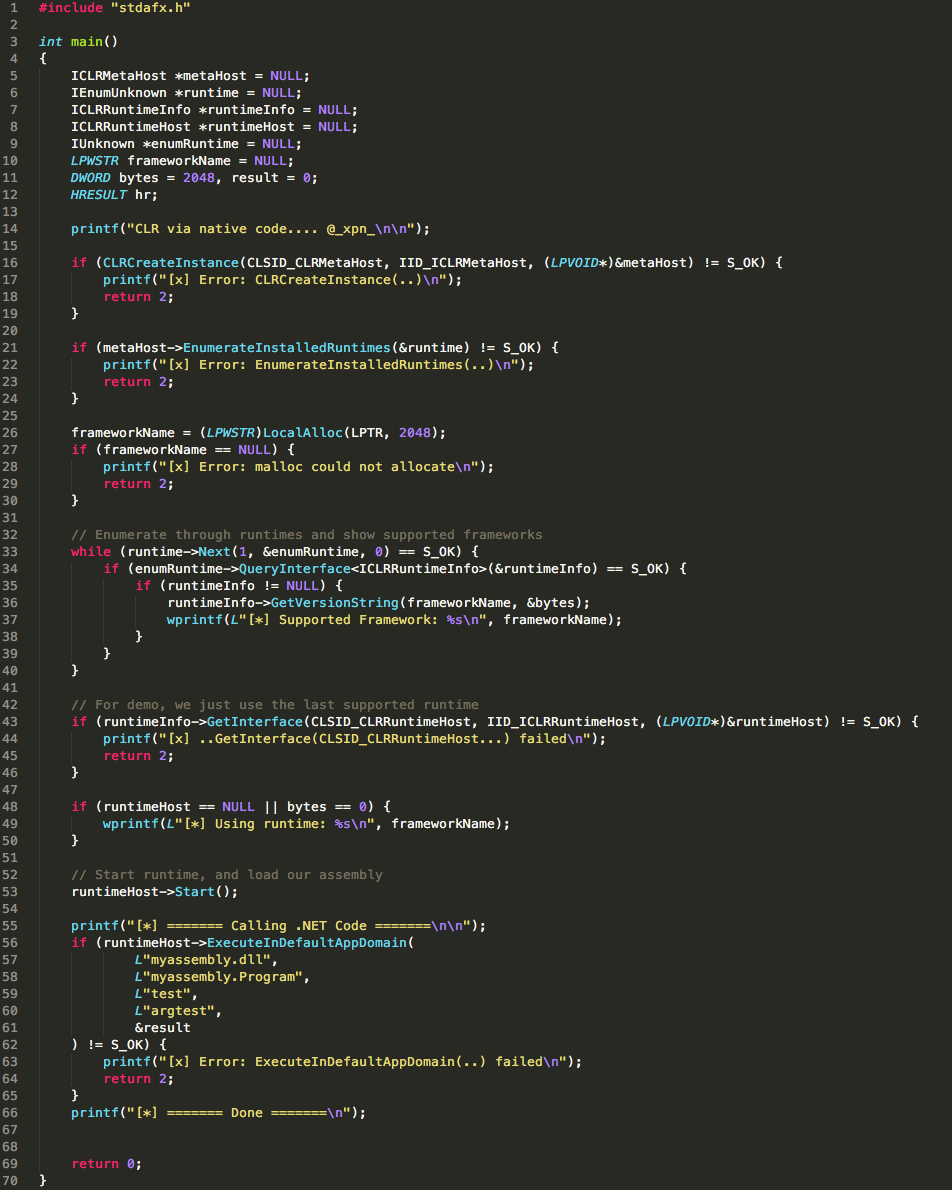Click the "Enumerate through runtimes" comment
Viewport: 952px width, 1190px height.
click(x=307, y=535)
